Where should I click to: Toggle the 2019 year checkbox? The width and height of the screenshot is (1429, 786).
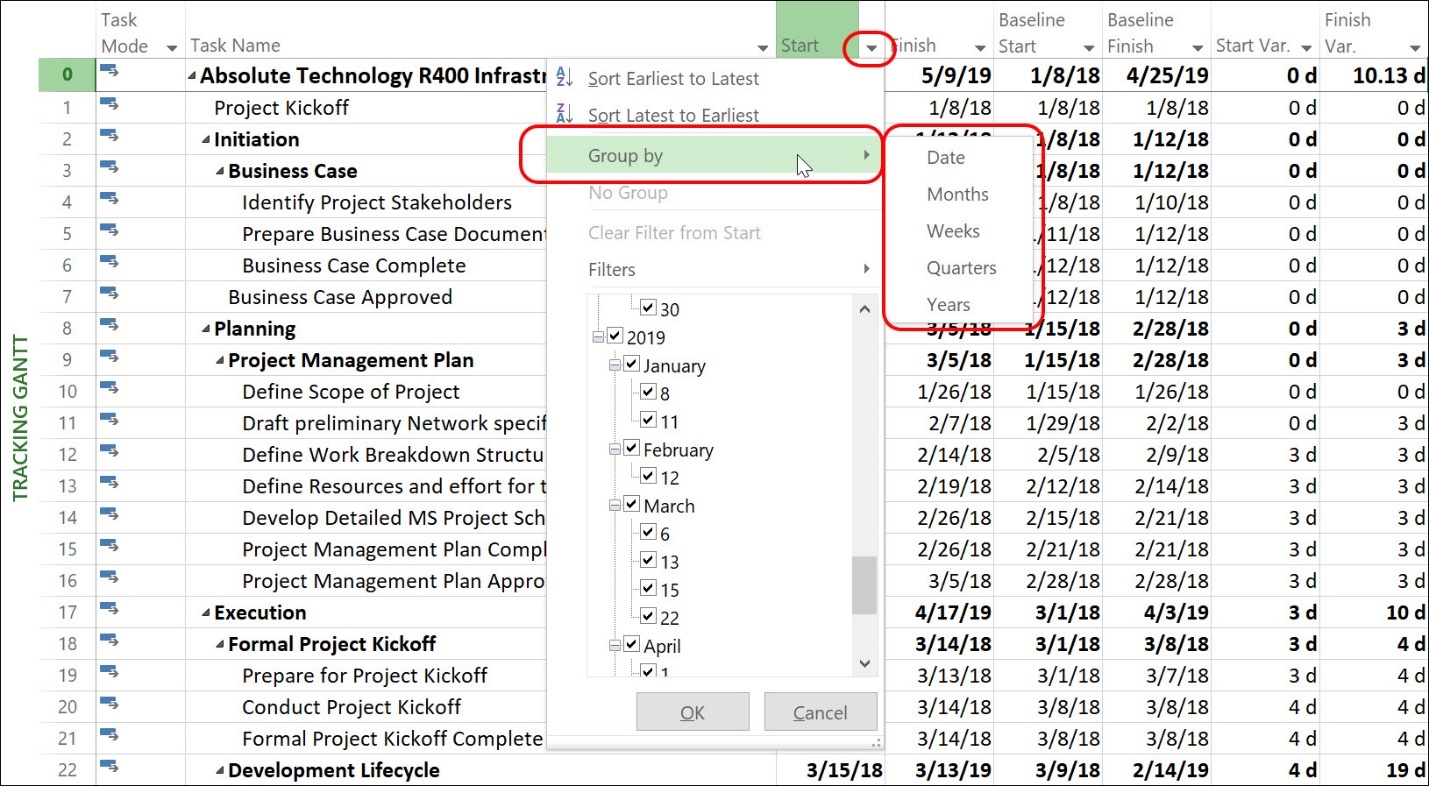[x=615, y=337]
